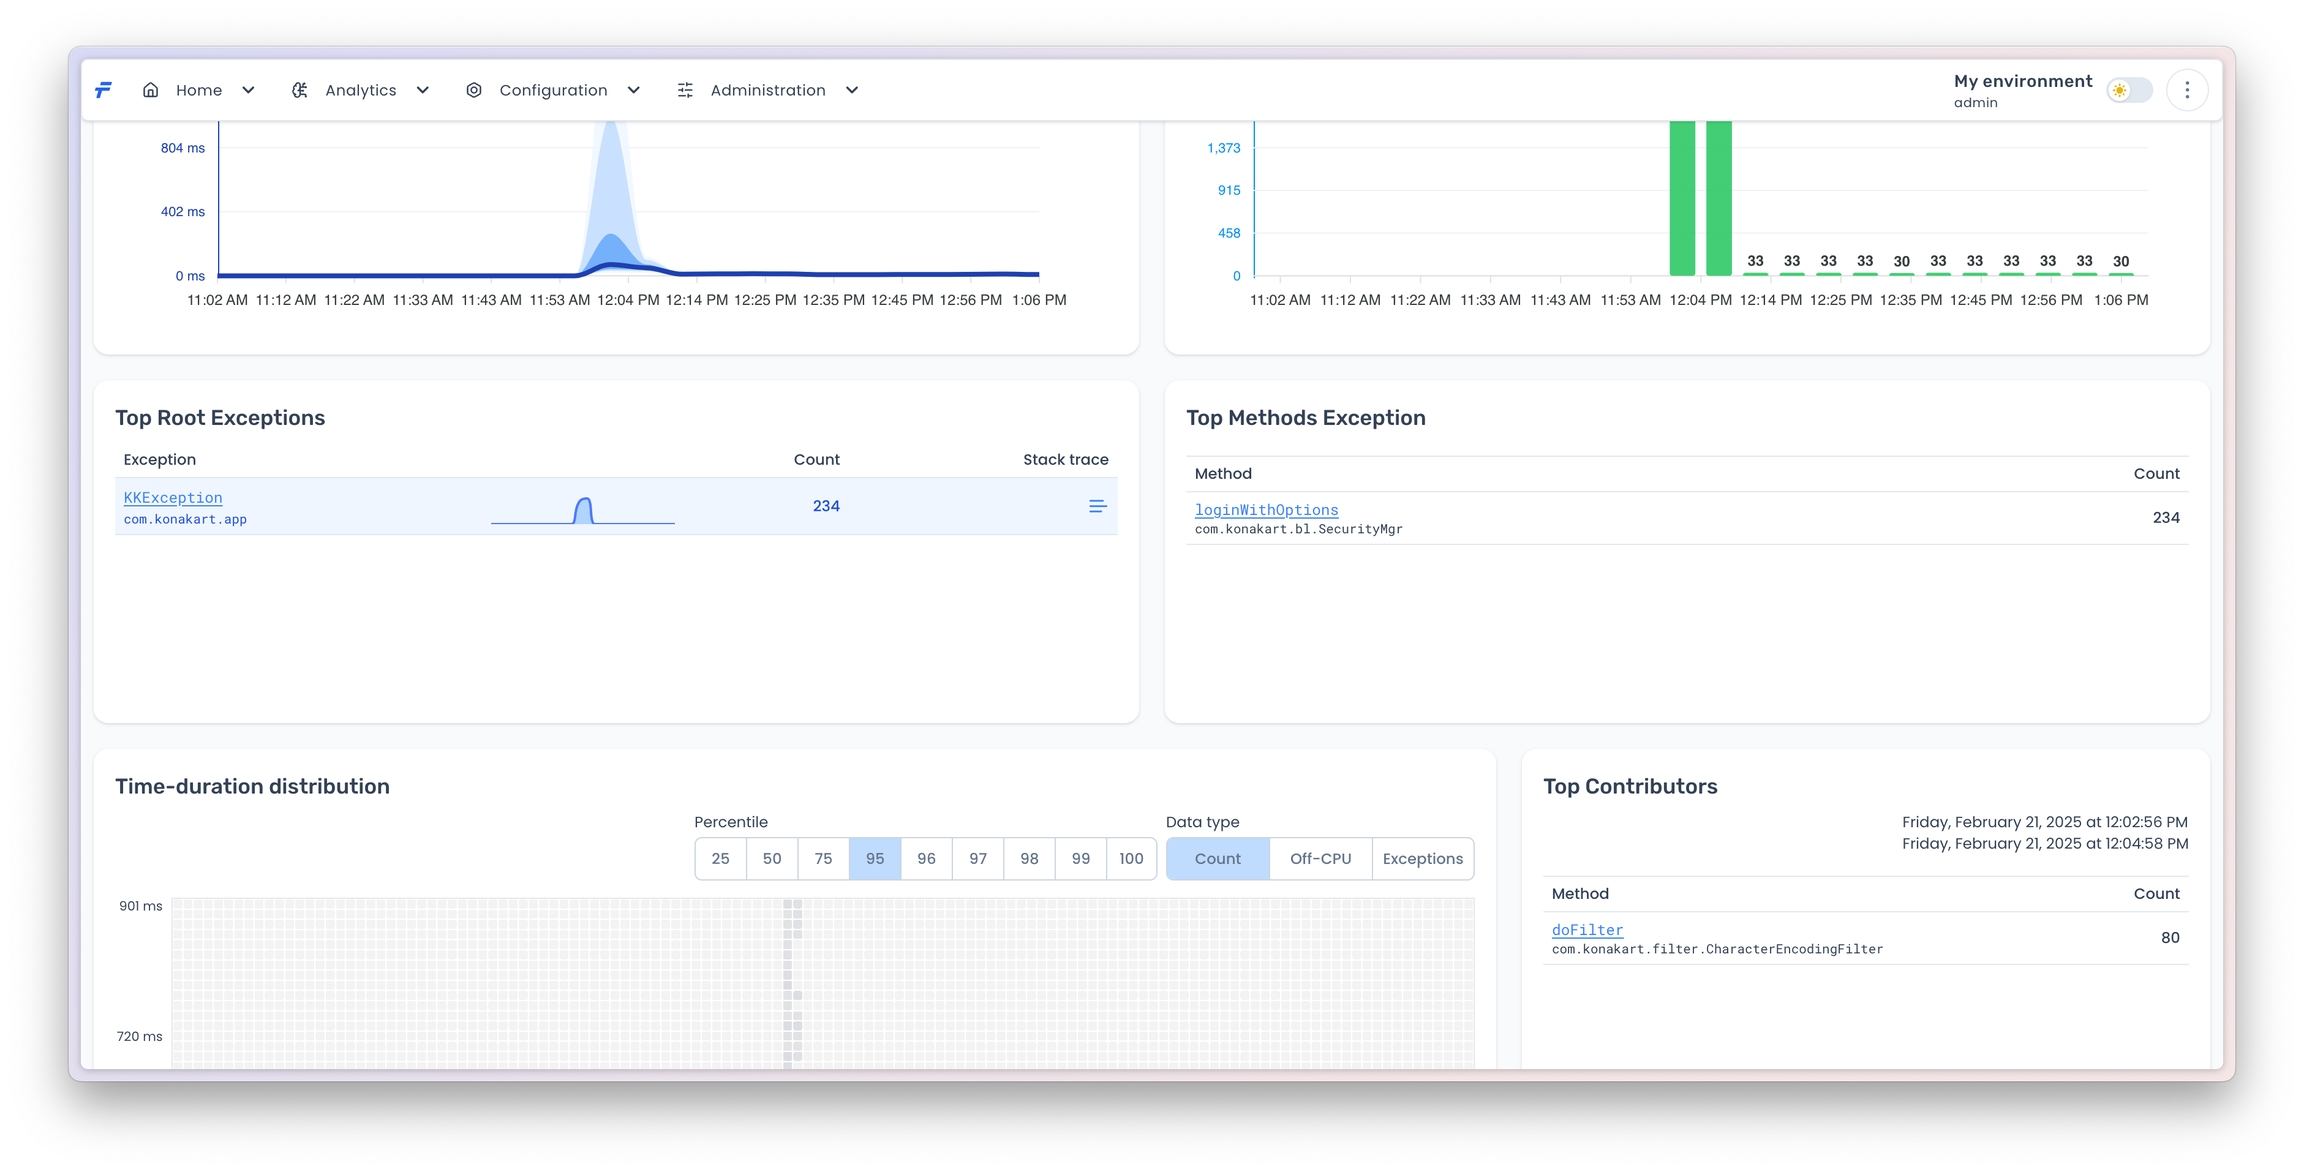Viewport: 2304px width, 1172px height.
Task: Expand the Administration dropdown chevron
Action: pyautogui.click(x=852, y=90)
